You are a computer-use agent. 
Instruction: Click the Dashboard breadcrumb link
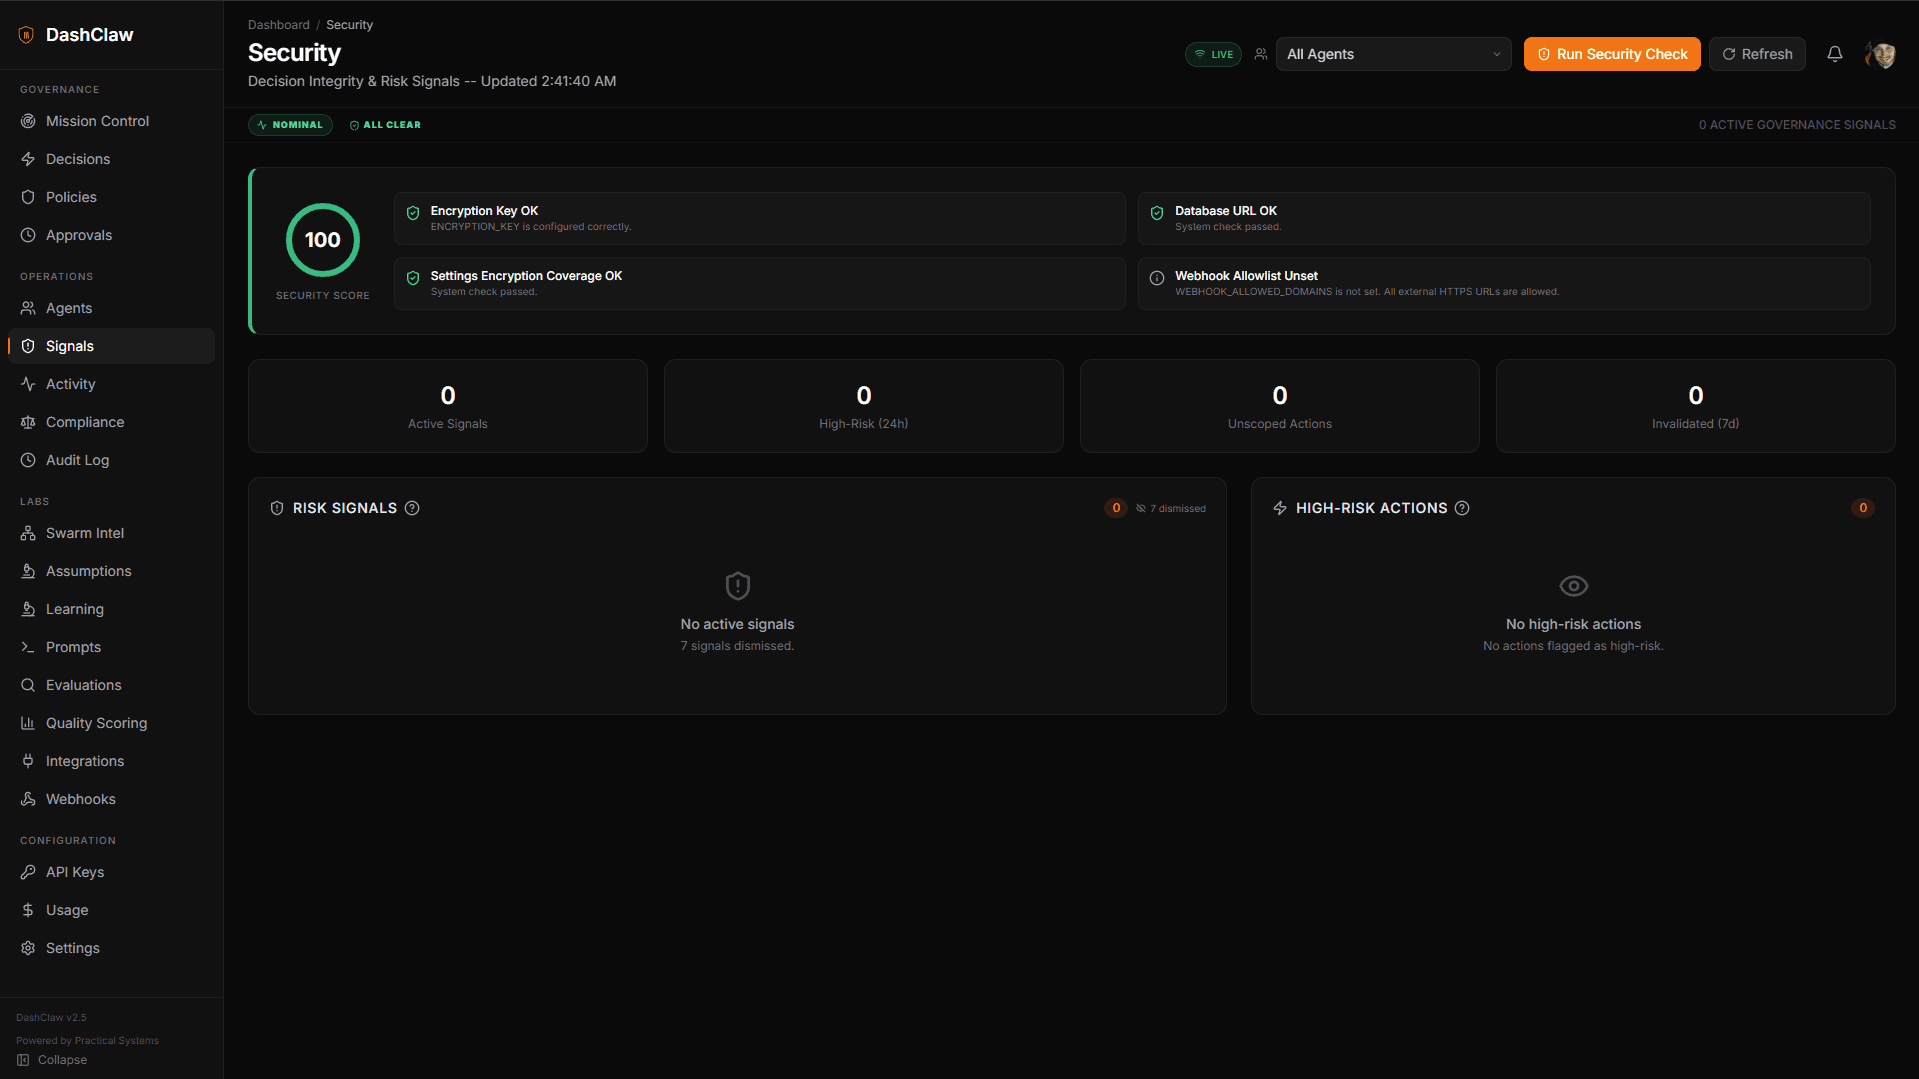278,25
